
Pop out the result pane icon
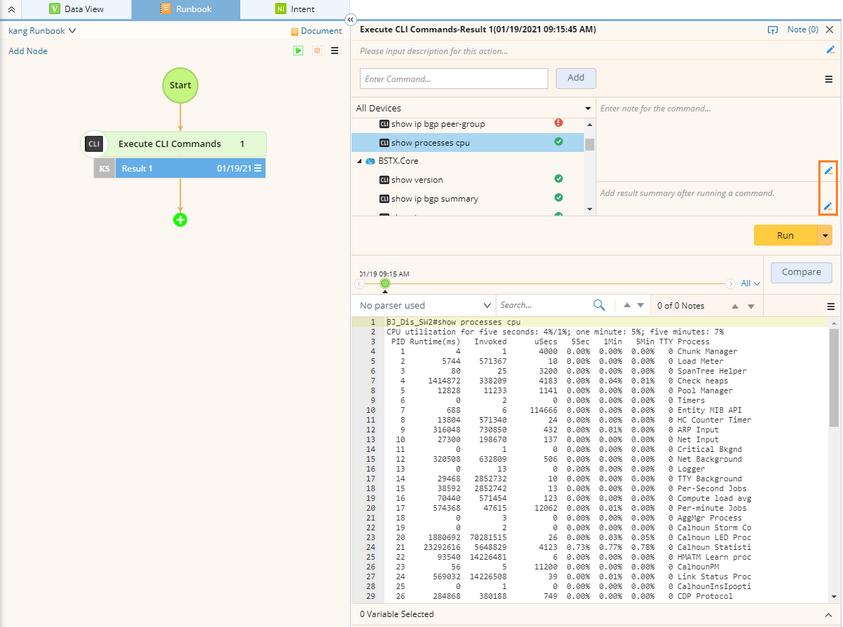point(773,30)
